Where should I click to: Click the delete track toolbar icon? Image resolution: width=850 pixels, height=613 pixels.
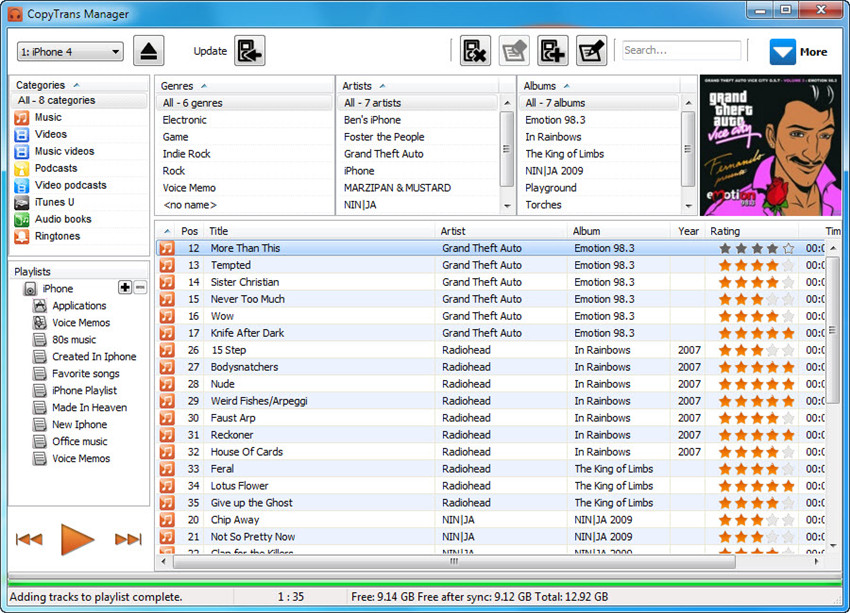click(x=475, y=51)
